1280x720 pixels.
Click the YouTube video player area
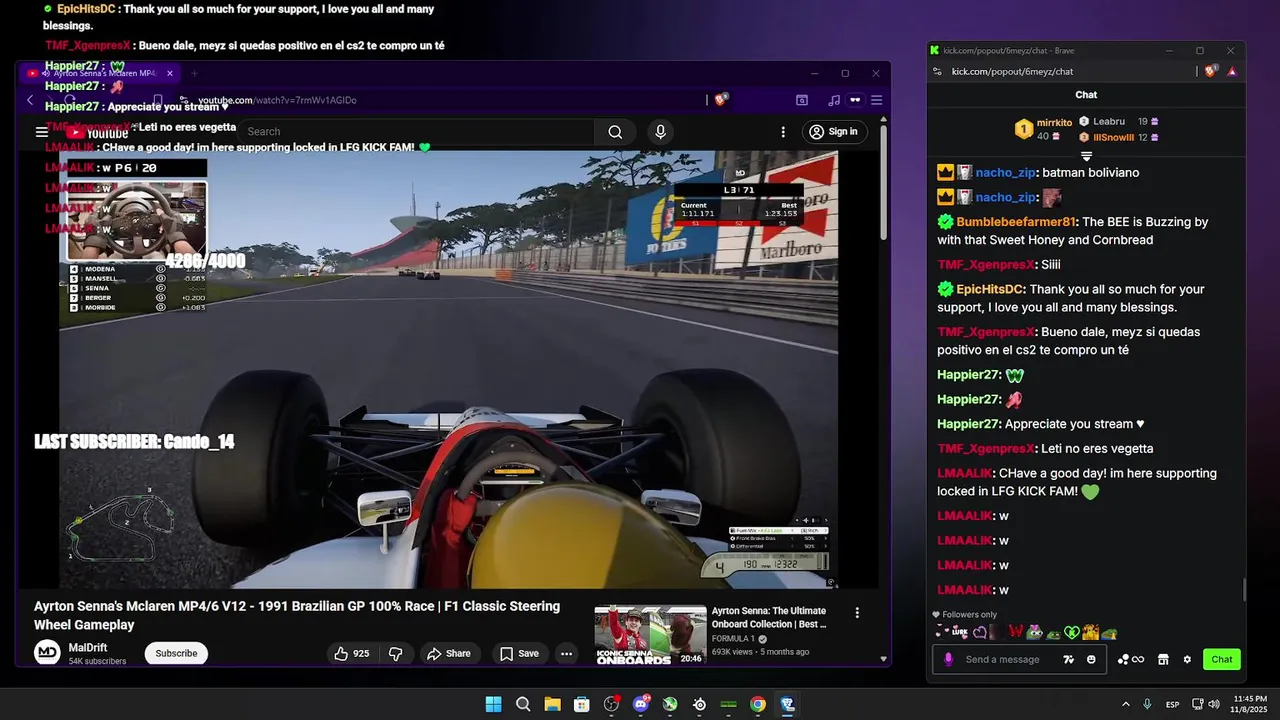click(x=448, y=369)
